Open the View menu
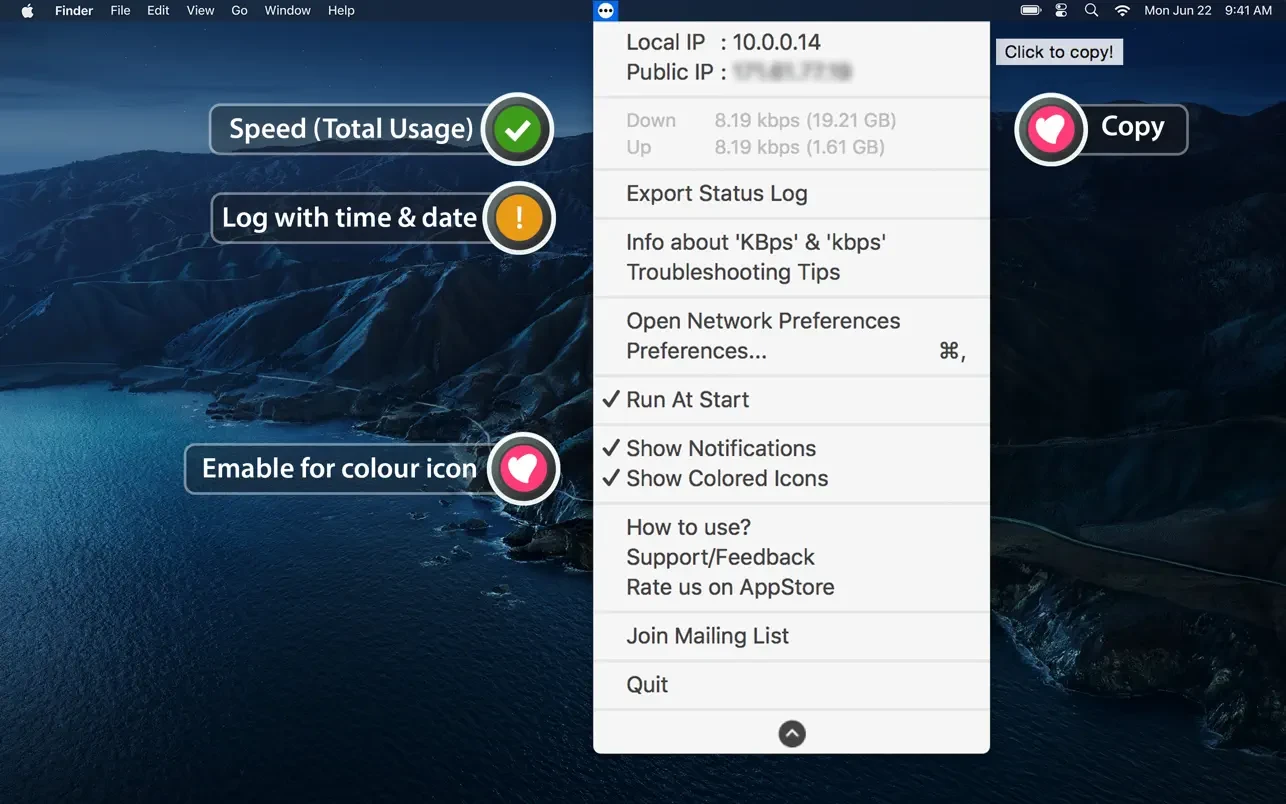 click(200, 10)
